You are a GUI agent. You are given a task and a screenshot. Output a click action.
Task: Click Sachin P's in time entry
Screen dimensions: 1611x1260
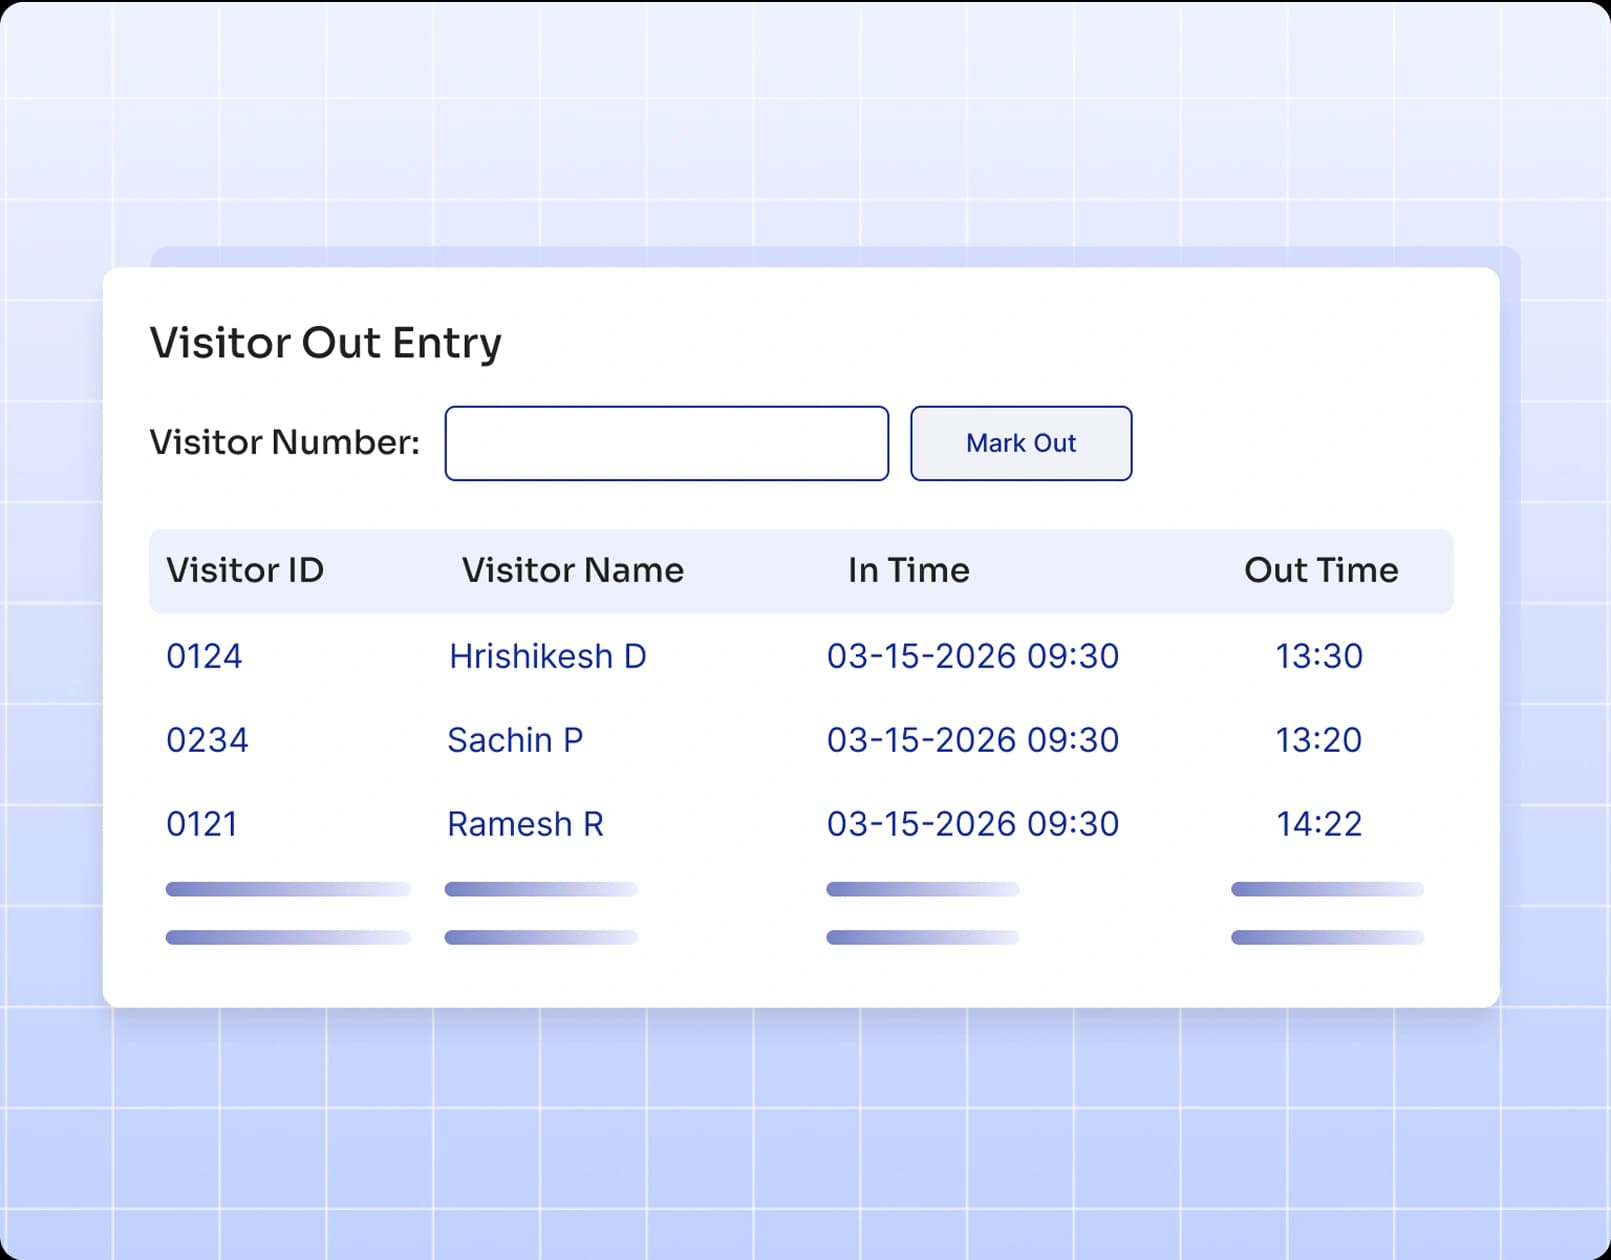coord(974,741)
